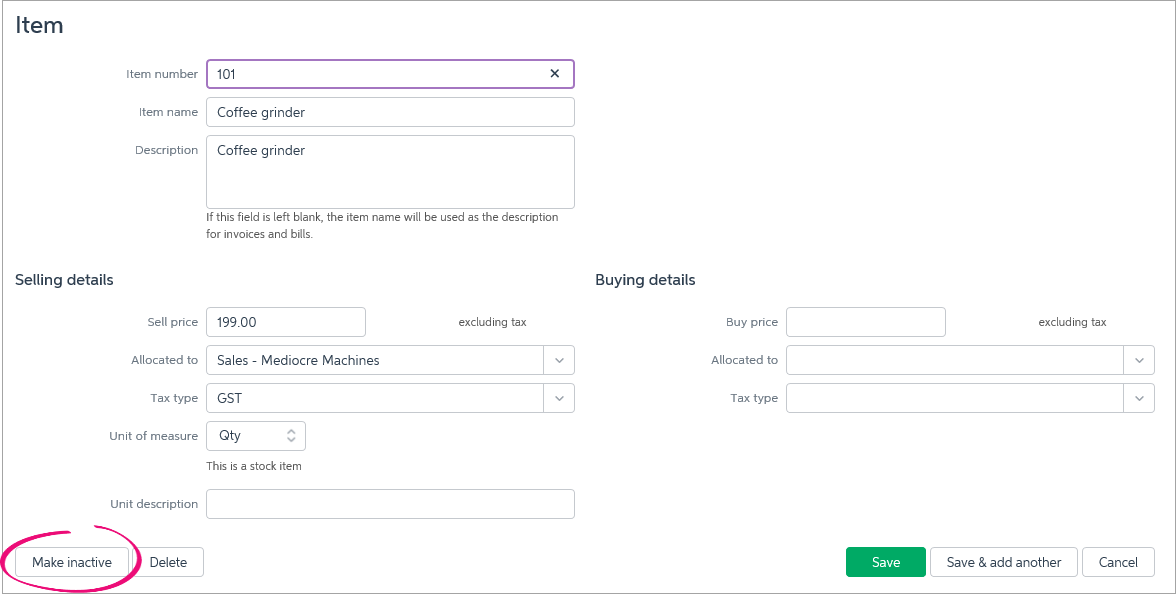
Task: Click the Item name field
Action: (x=390, y=112)
